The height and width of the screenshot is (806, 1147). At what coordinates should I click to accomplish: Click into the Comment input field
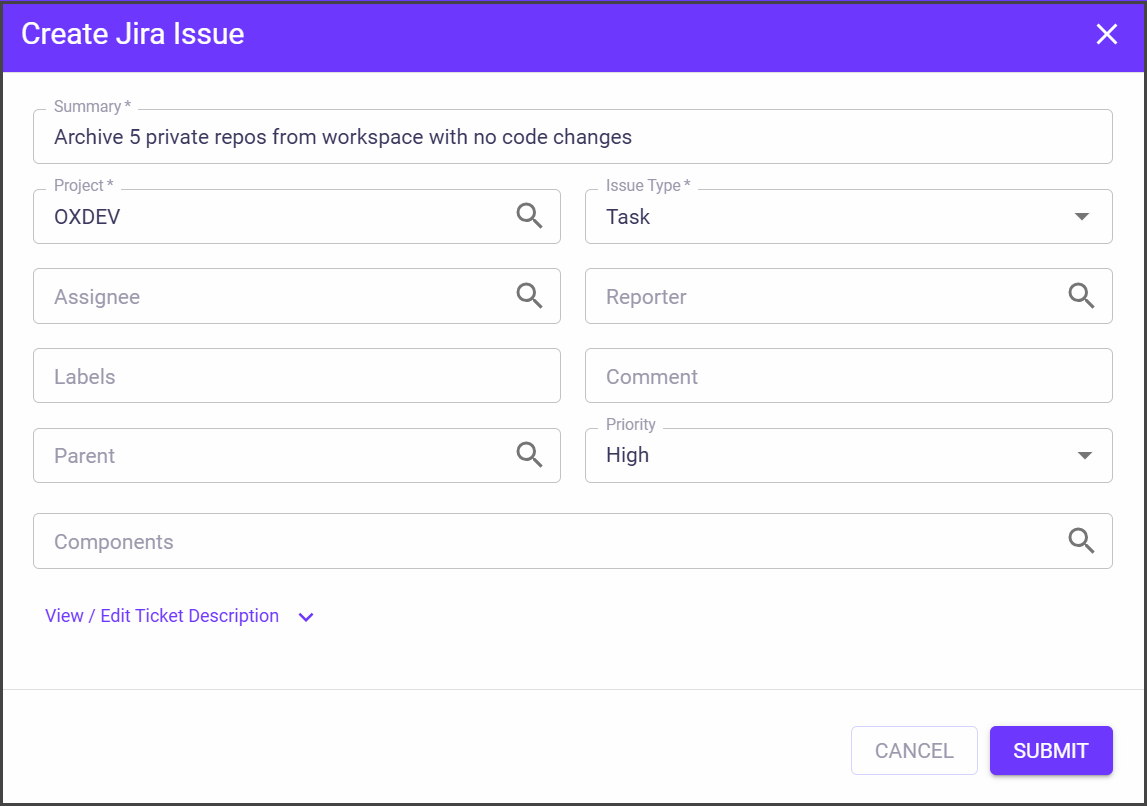848,376
